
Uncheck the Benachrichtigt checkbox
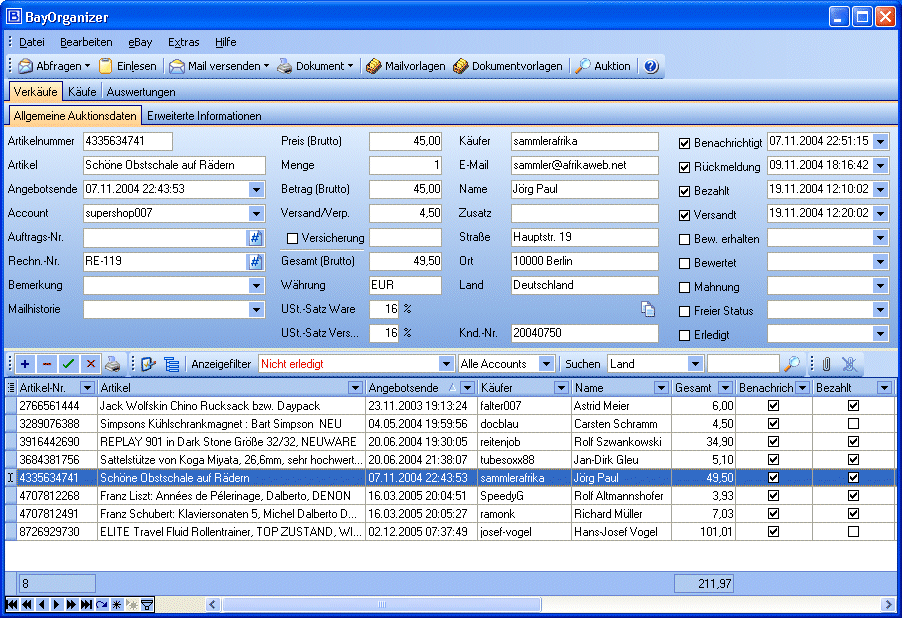pyautogui.click(x=685, y=143)
